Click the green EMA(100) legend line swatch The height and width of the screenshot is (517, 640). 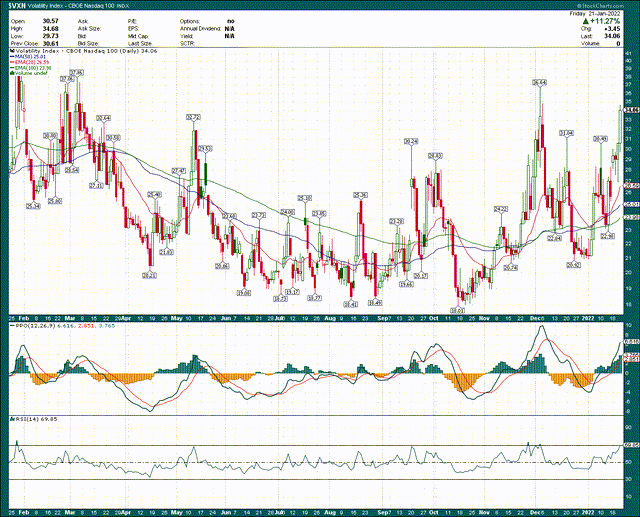(12, 68)
